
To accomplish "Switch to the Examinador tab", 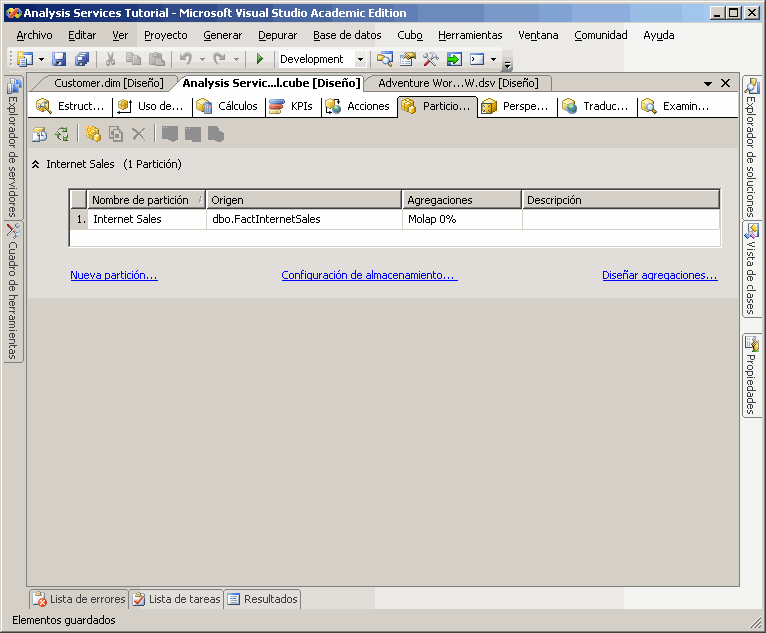I will point(677,106).
